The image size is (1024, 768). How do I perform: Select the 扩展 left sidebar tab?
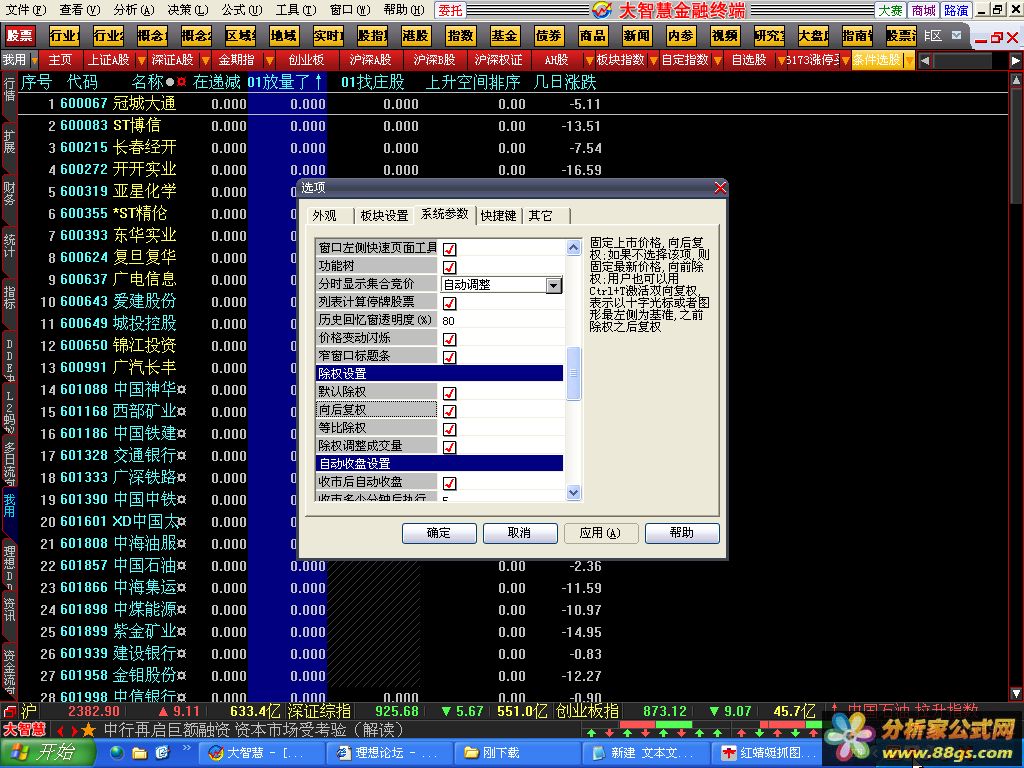click(9, 143)
